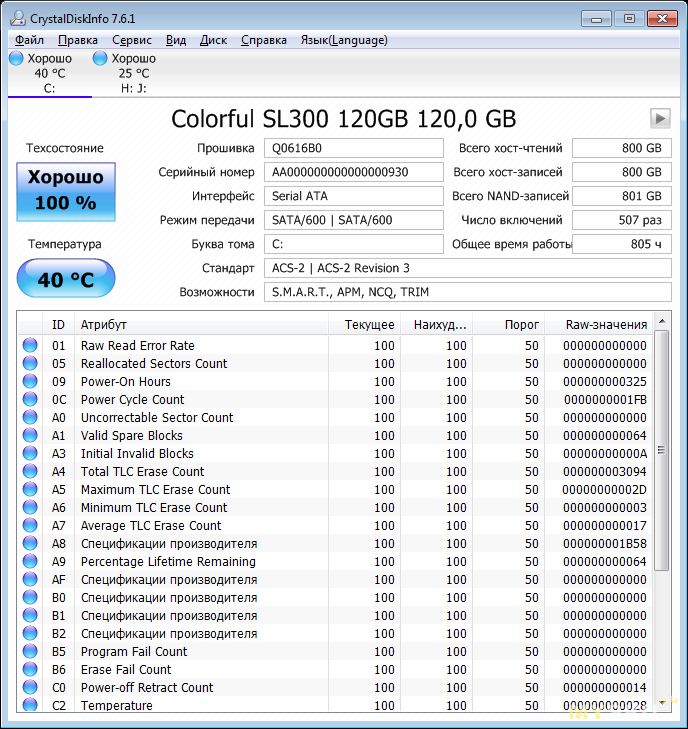
Task: Click the 40 °C temperature button
Action: pyautogui.click(x=66, y=278)
